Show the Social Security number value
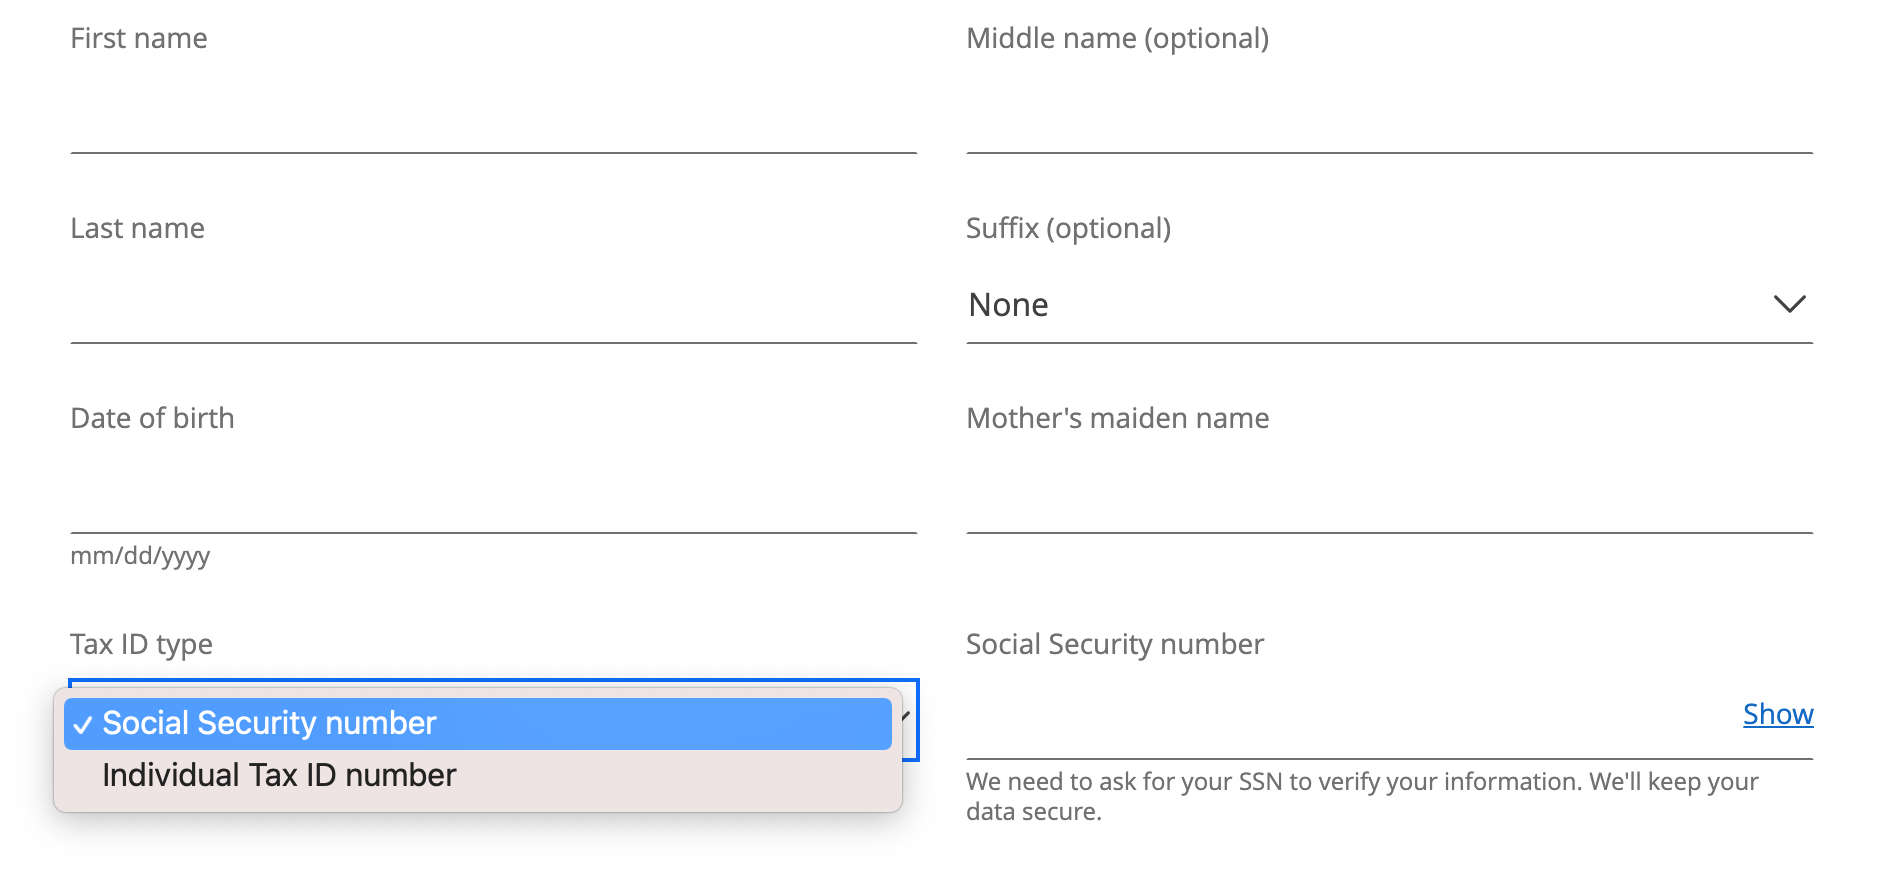The image size is (1902, 872). [1777, 713]
